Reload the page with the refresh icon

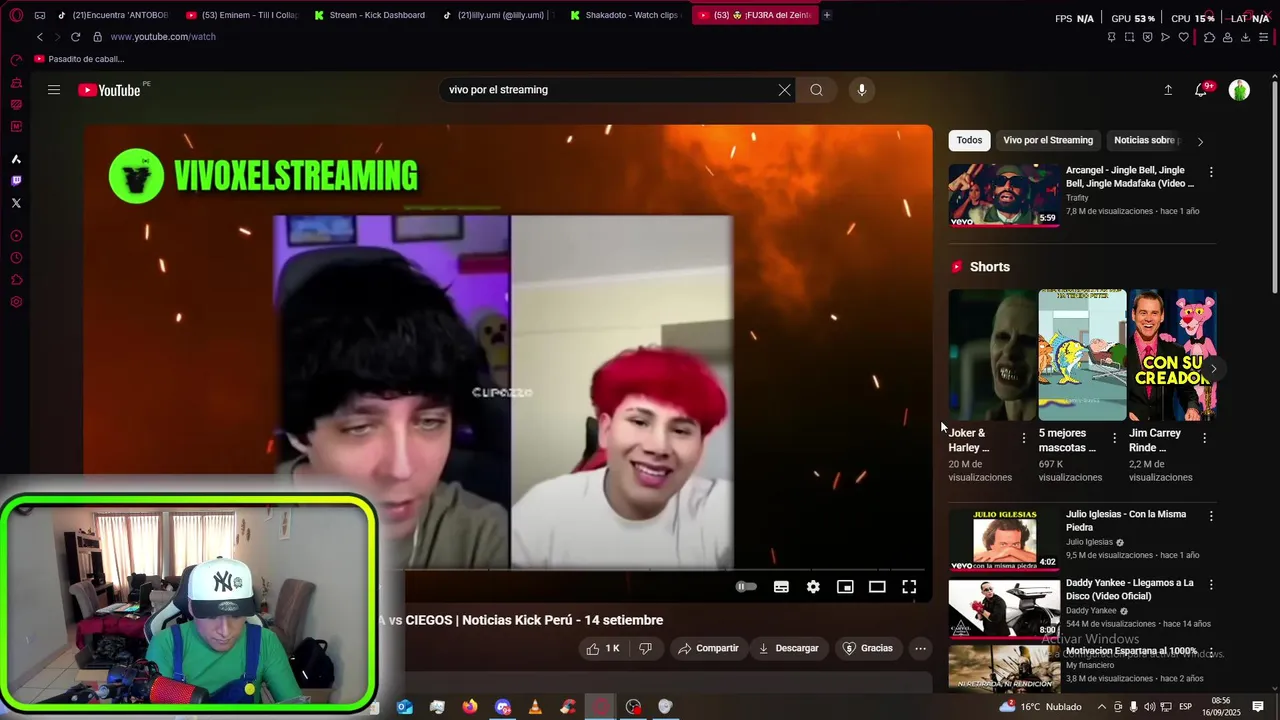point(75,37)
